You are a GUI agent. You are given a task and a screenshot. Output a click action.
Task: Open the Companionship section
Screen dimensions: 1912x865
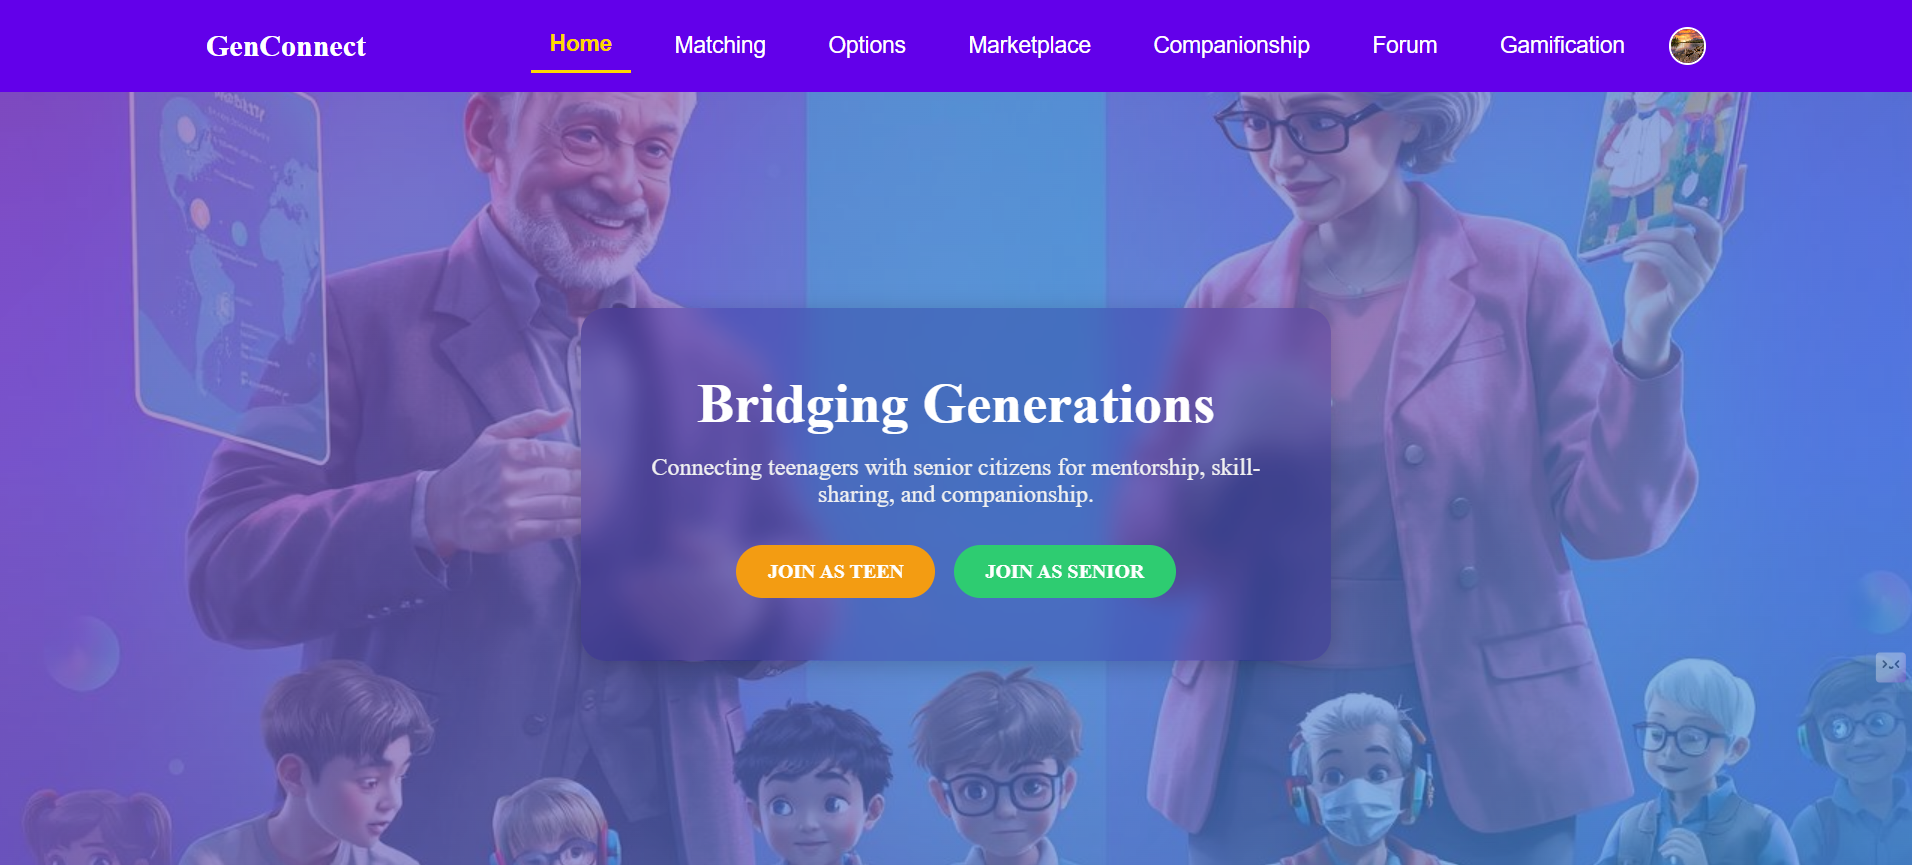pyautogui.click(x=1231, y=45)
